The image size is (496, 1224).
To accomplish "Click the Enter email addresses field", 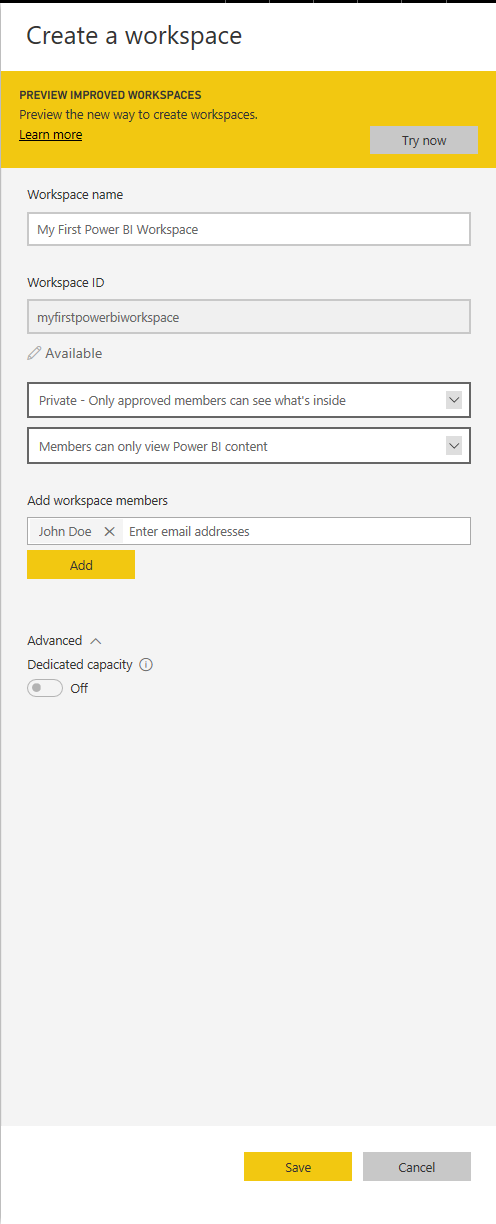I will 297,531.
